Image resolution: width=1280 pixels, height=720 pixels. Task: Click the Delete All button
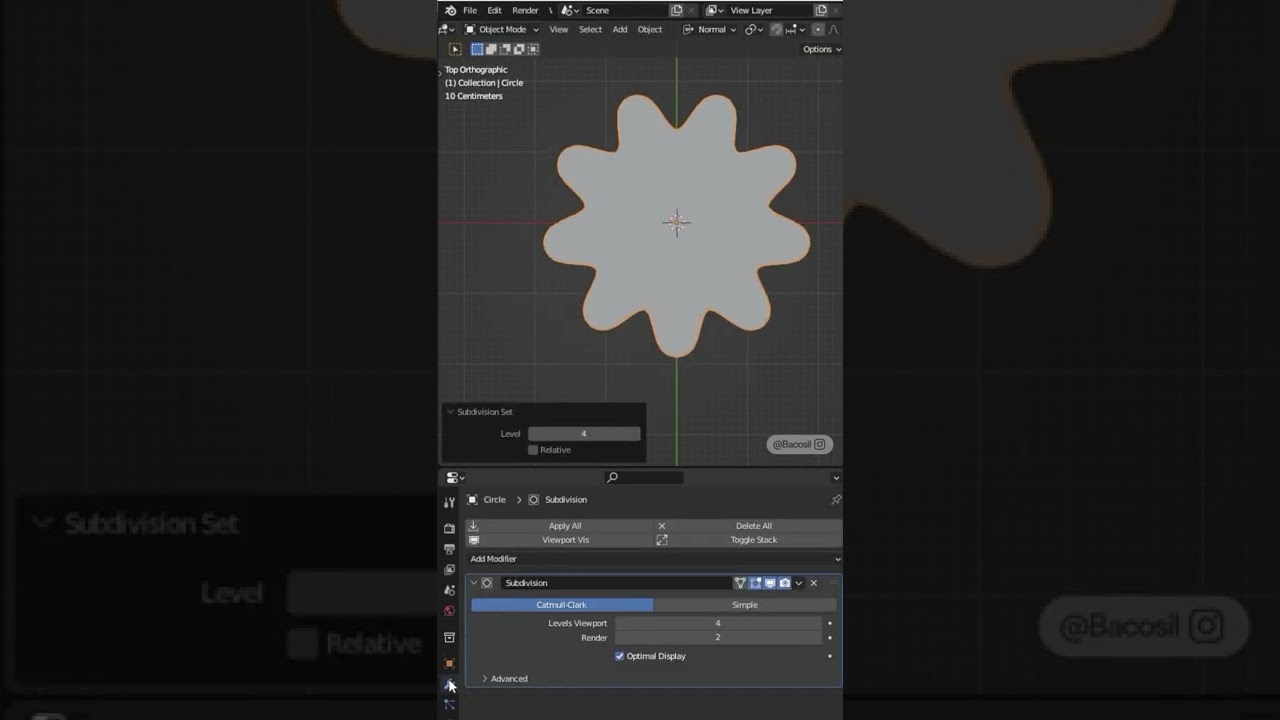click(748, 526)
